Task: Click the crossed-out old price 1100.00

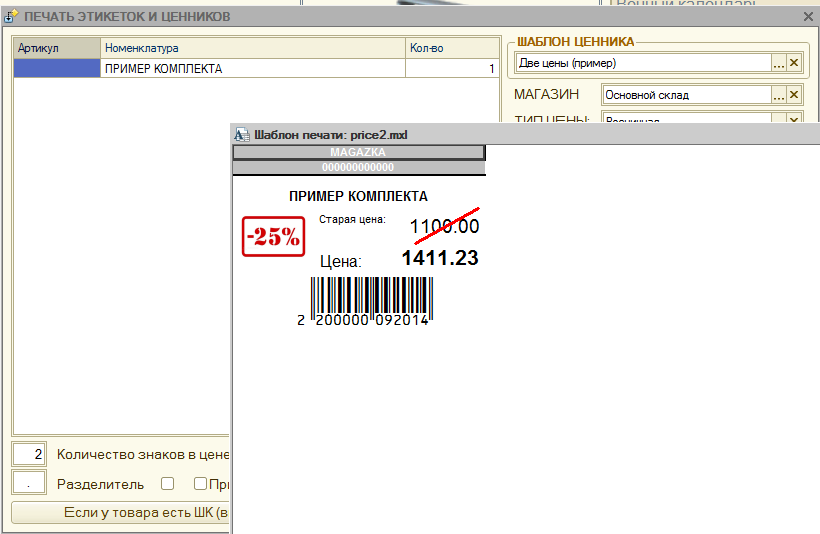Action: point(445,226)
